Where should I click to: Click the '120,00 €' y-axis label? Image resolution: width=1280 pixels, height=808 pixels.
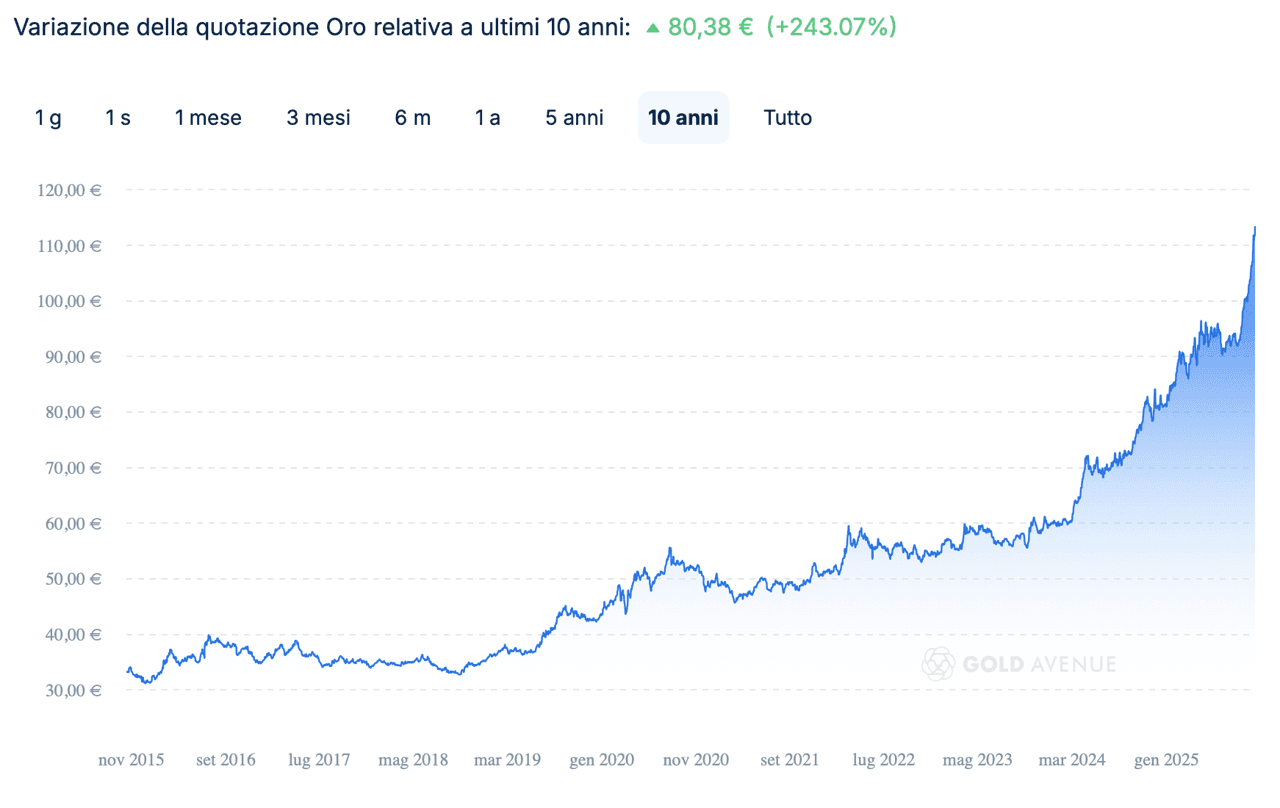click(68, 190)
